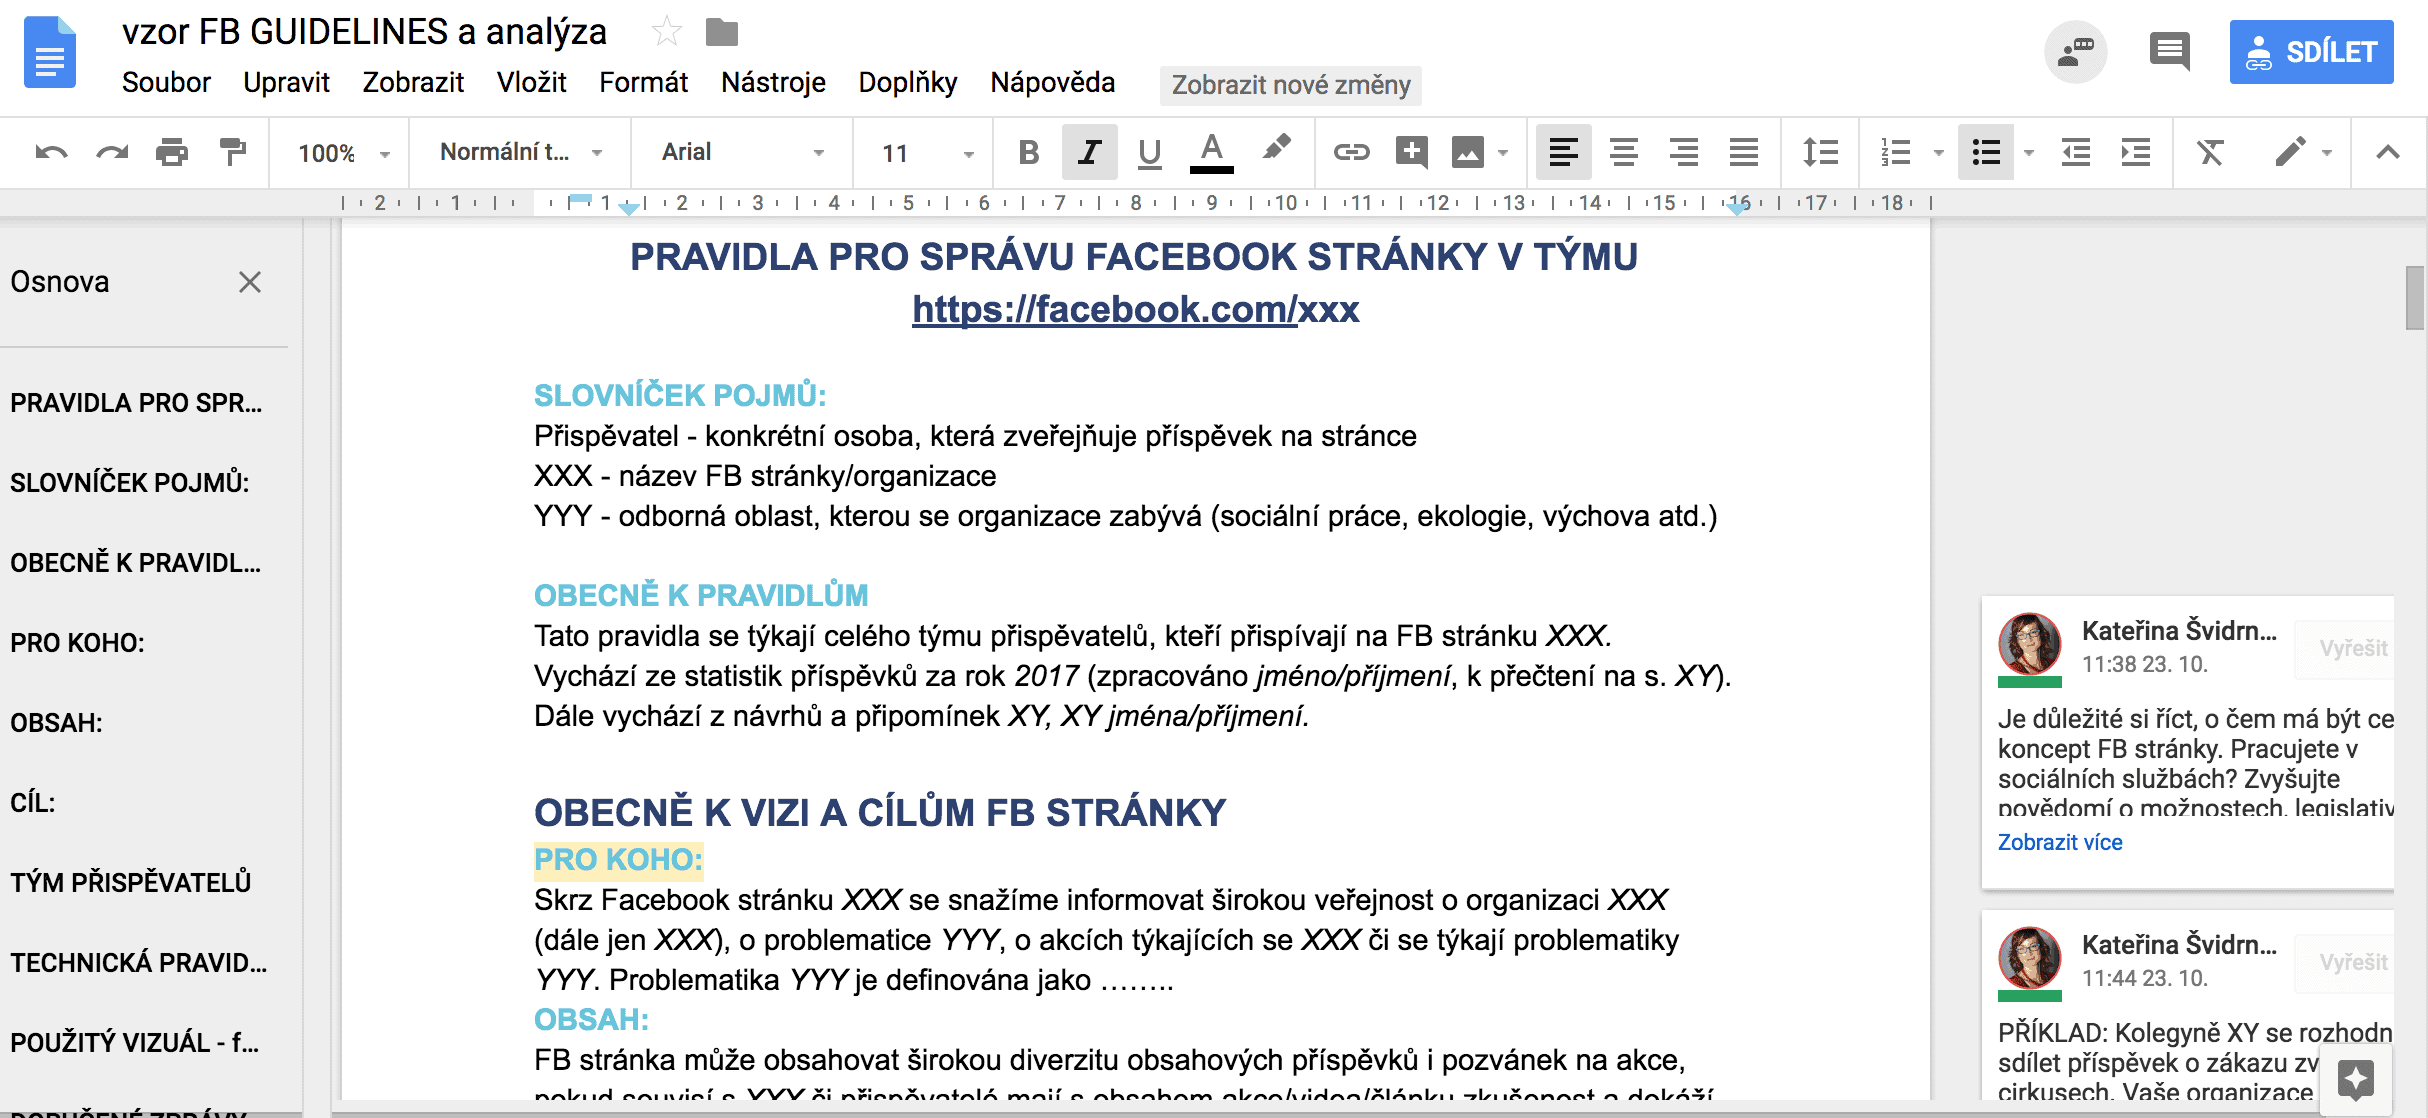2428x1118 pixels.
Task: Click the vertical scrollbar thumb
Action: tap(2414, 298)
